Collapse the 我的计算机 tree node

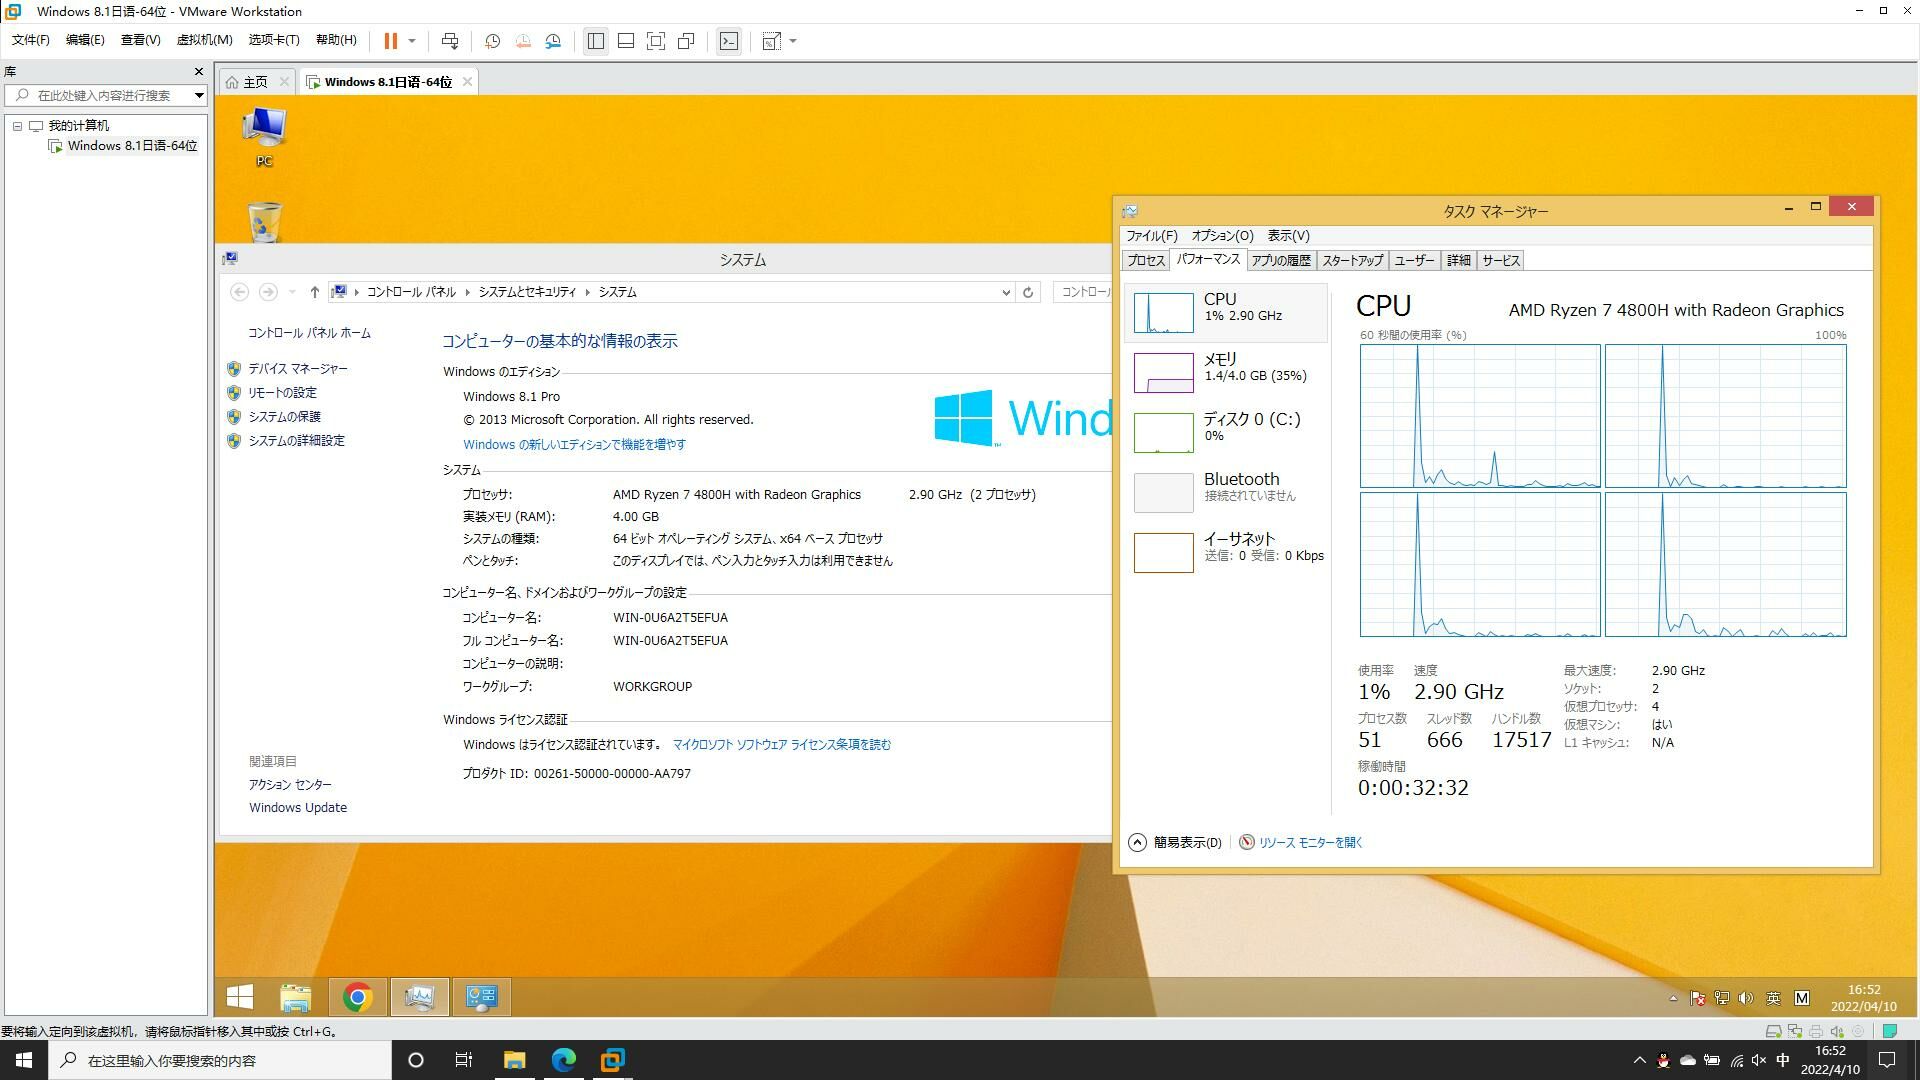pyautogui.click(x=17, y=126)
